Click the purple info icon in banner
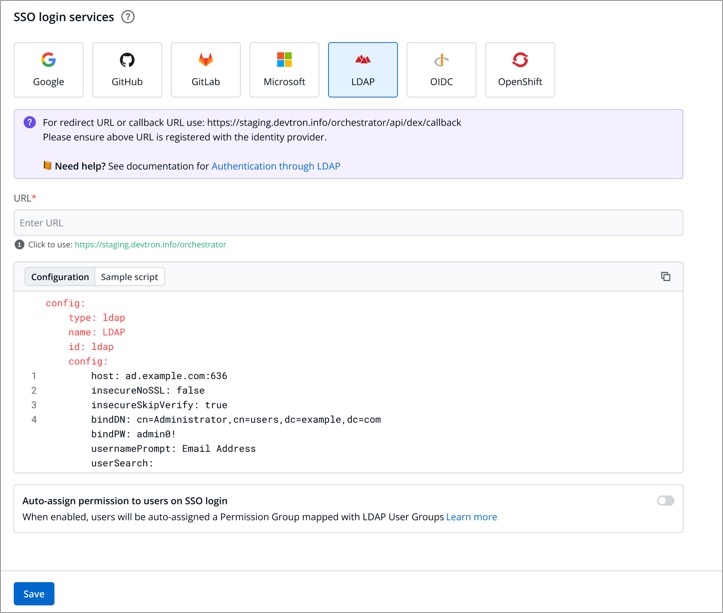 (x=30, y=122)
